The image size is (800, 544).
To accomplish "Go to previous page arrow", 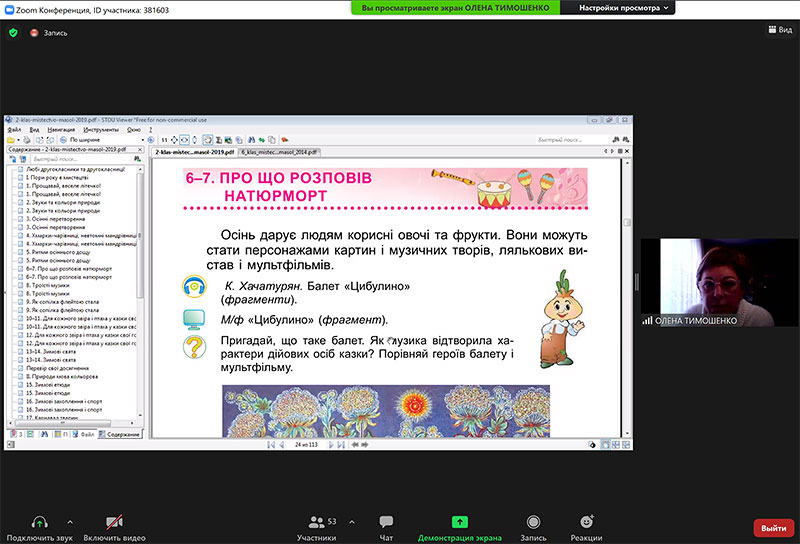I will tap(282, 444).
